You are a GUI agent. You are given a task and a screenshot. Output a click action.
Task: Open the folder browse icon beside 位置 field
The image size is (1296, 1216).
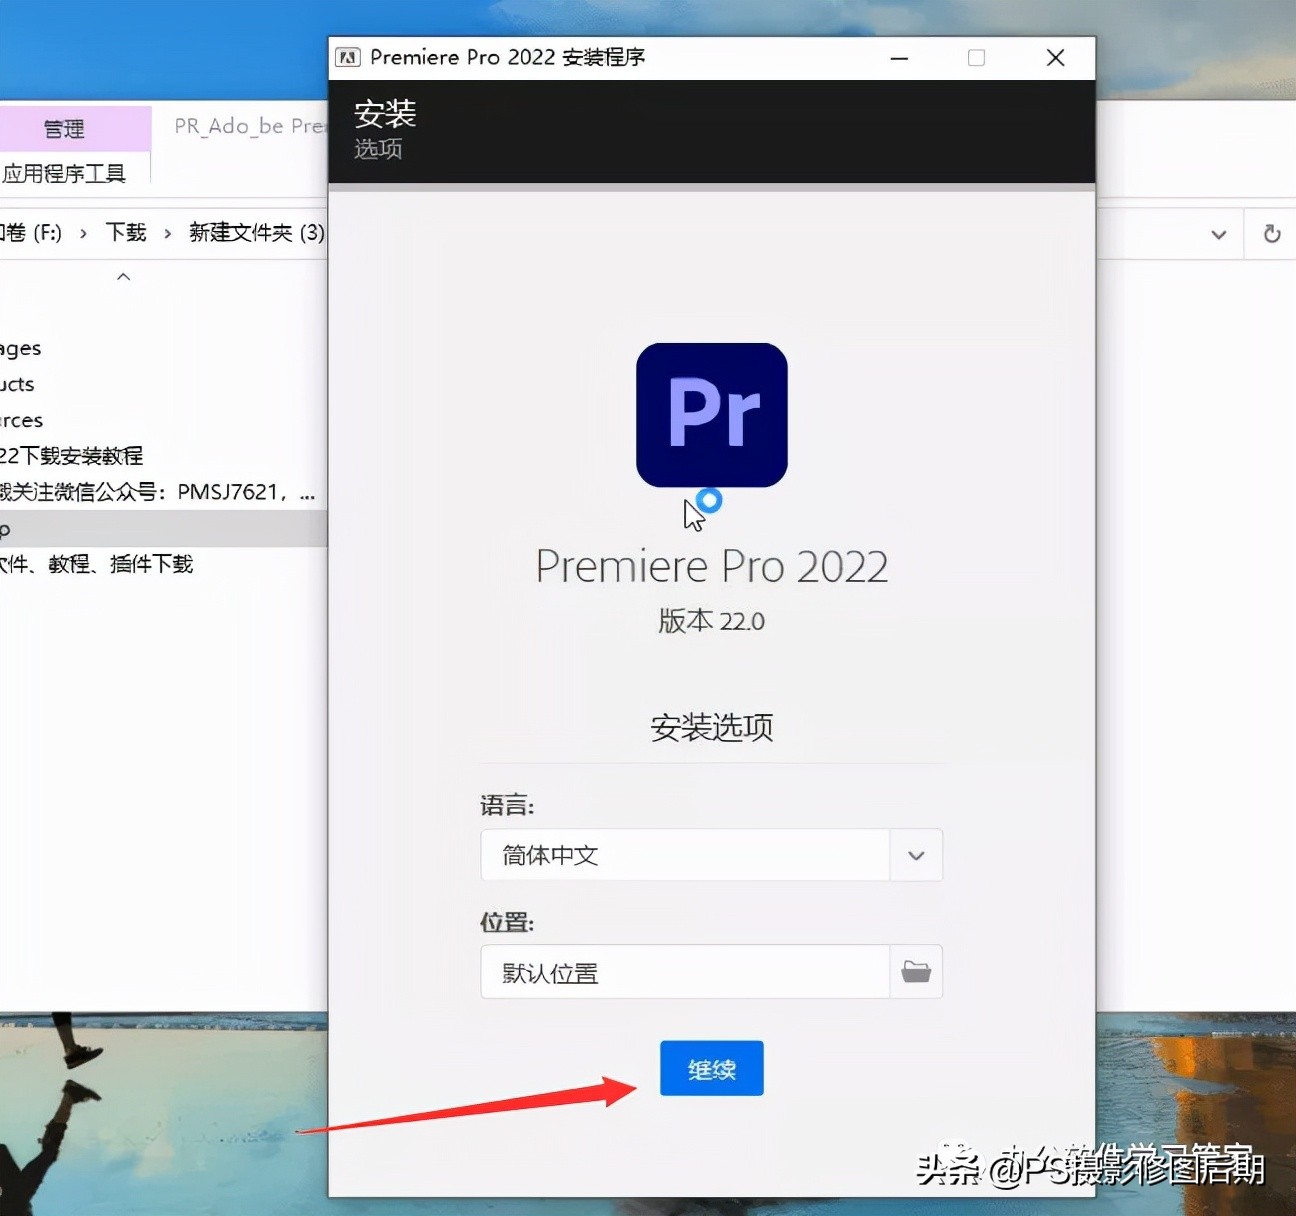click(x=916, y=971)
